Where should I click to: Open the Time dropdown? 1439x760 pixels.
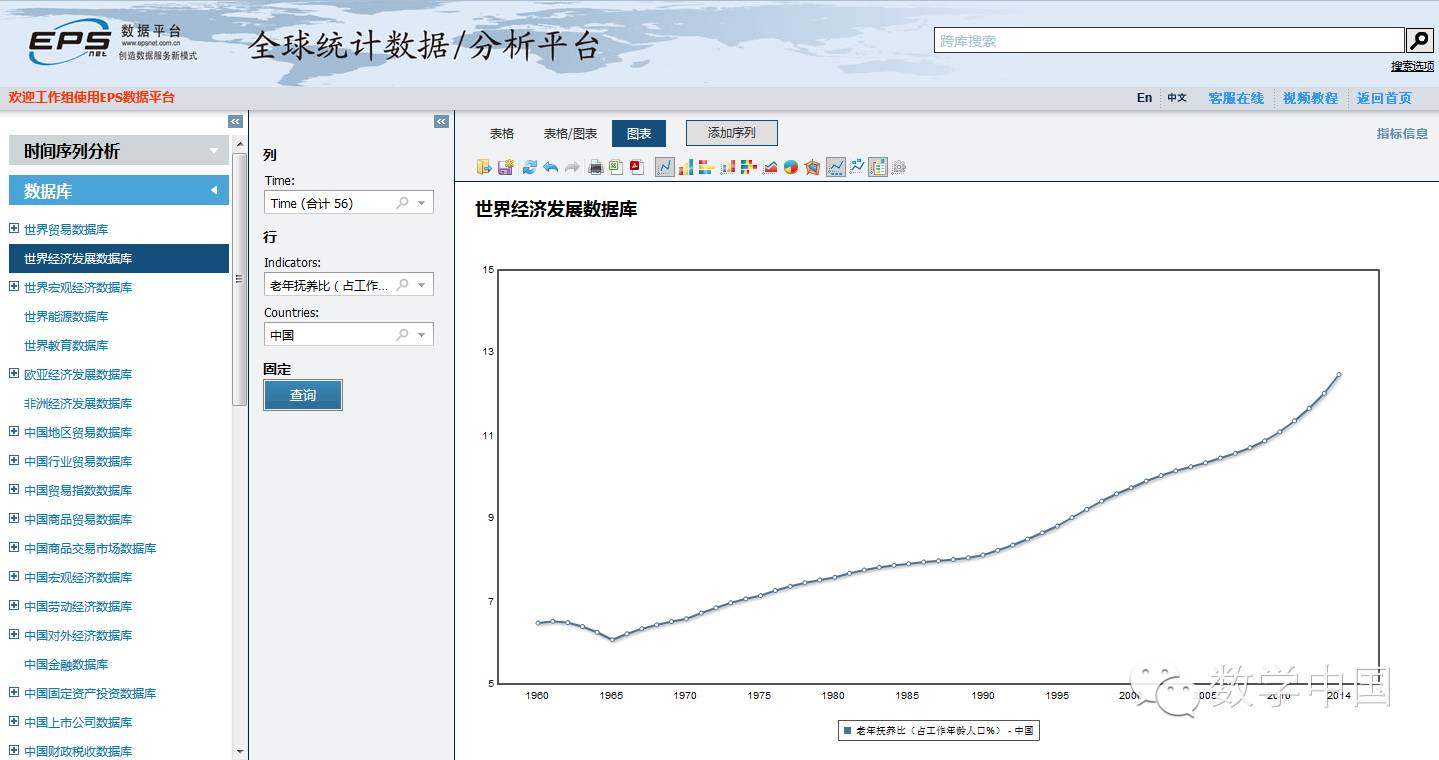pos(421,203)
